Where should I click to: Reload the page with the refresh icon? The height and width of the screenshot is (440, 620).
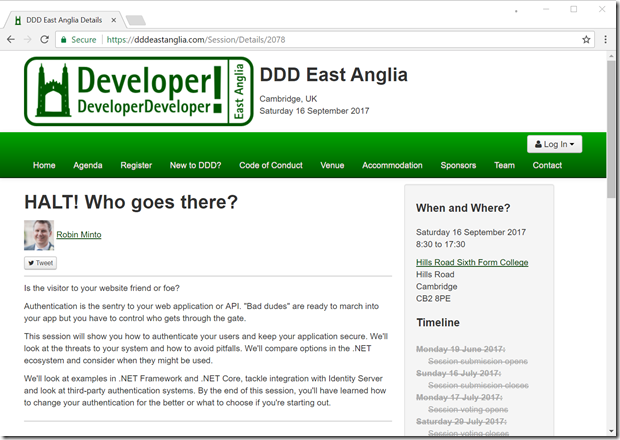point(44,40)
